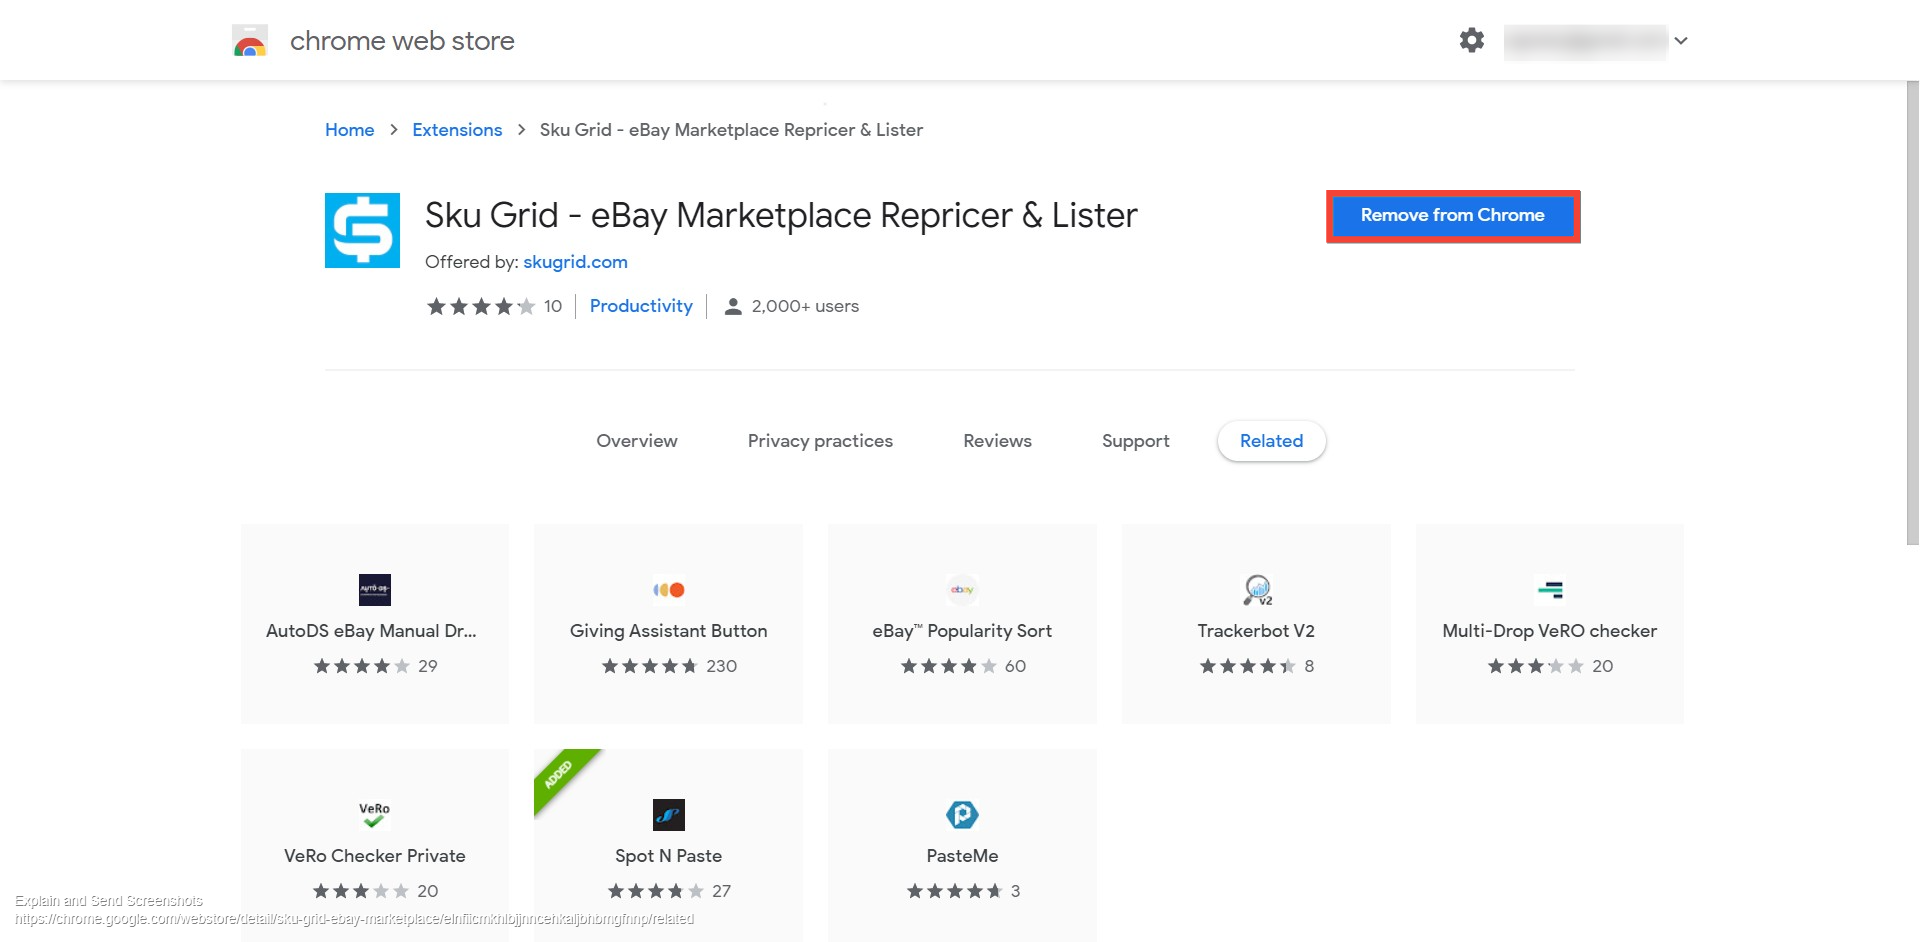1920x942 pixels.
Task: Open AutoDS eBay Manual Dr... title
Action: coord(371,631)
